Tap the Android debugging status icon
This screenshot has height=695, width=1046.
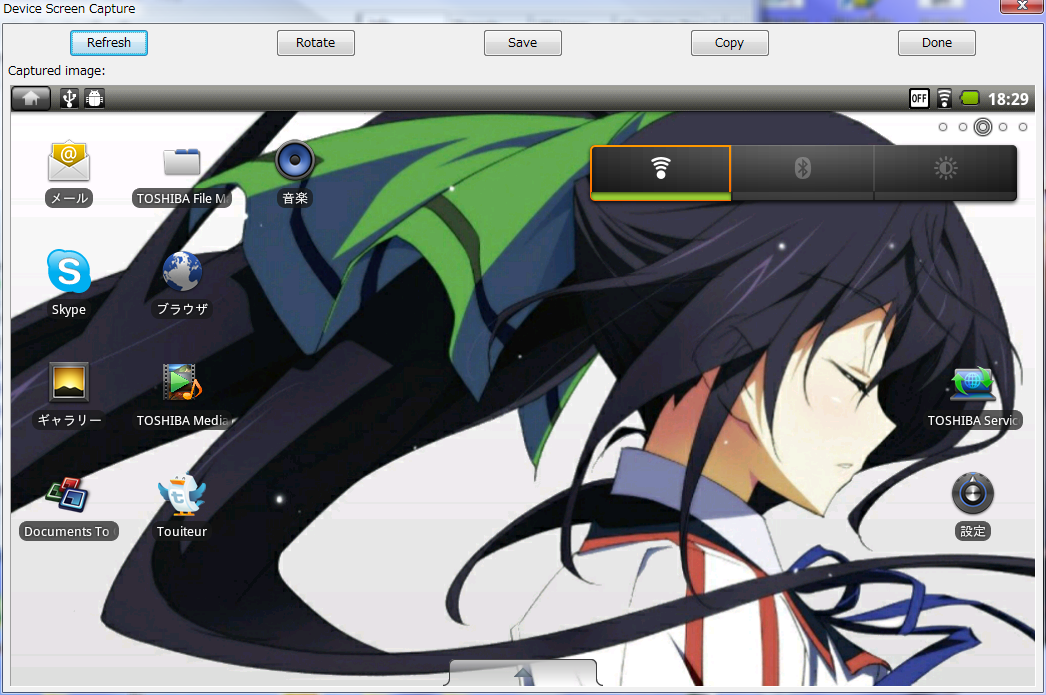pyautogui.click(x=95, y=99)
